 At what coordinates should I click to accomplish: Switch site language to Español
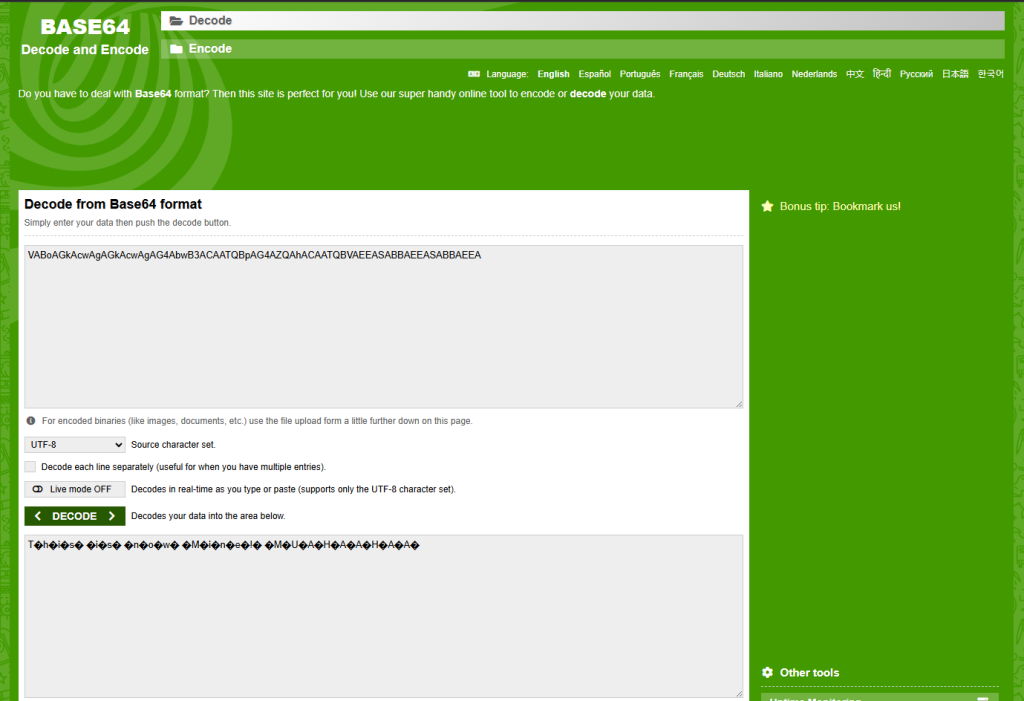594,74
